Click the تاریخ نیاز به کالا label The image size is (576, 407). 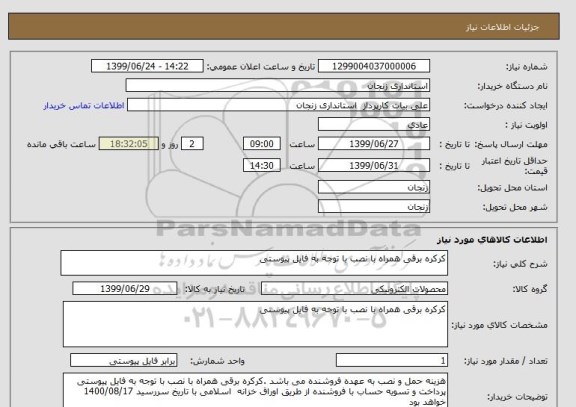pyautogui.click(x=214, y=289)
